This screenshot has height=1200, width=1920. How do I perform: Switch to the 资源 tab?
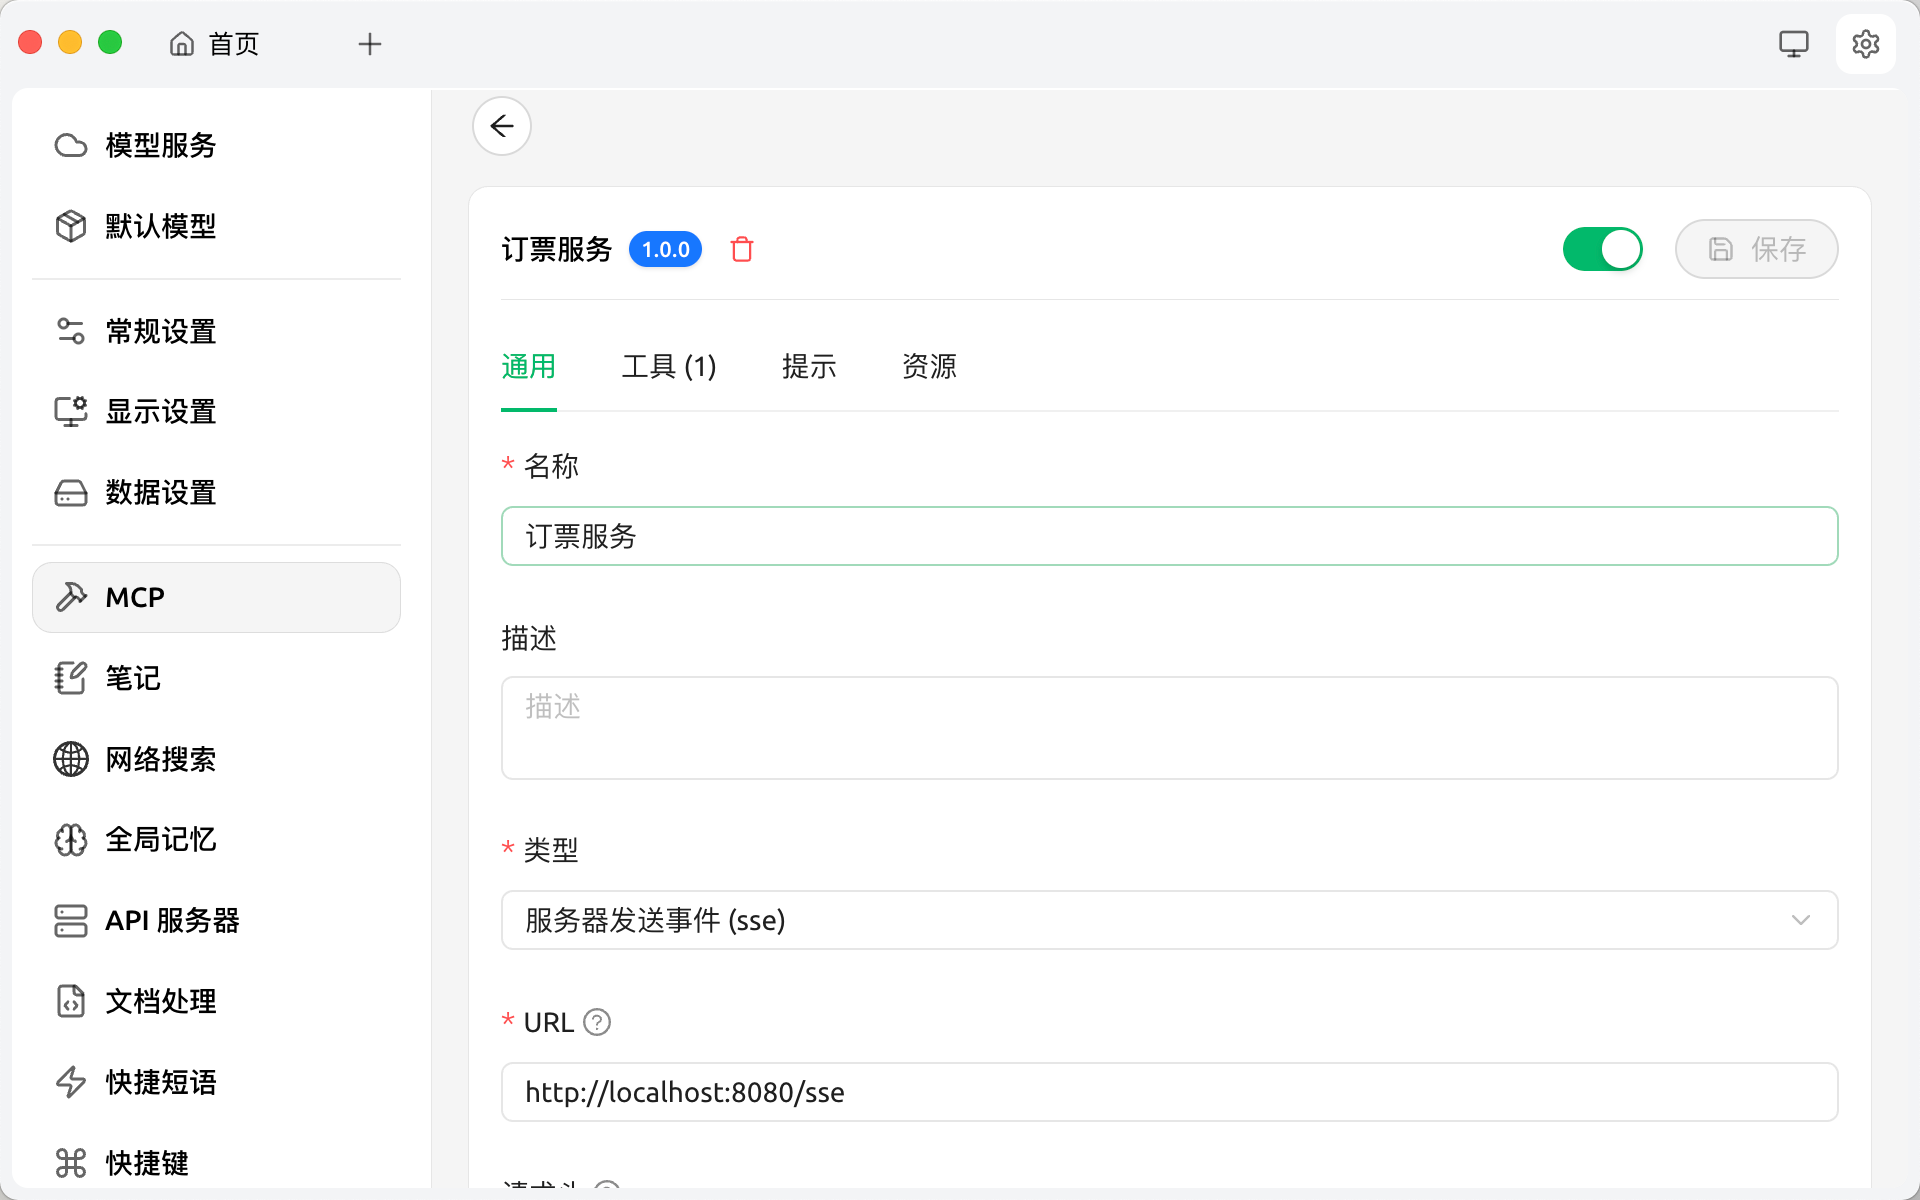pos(929,367)
